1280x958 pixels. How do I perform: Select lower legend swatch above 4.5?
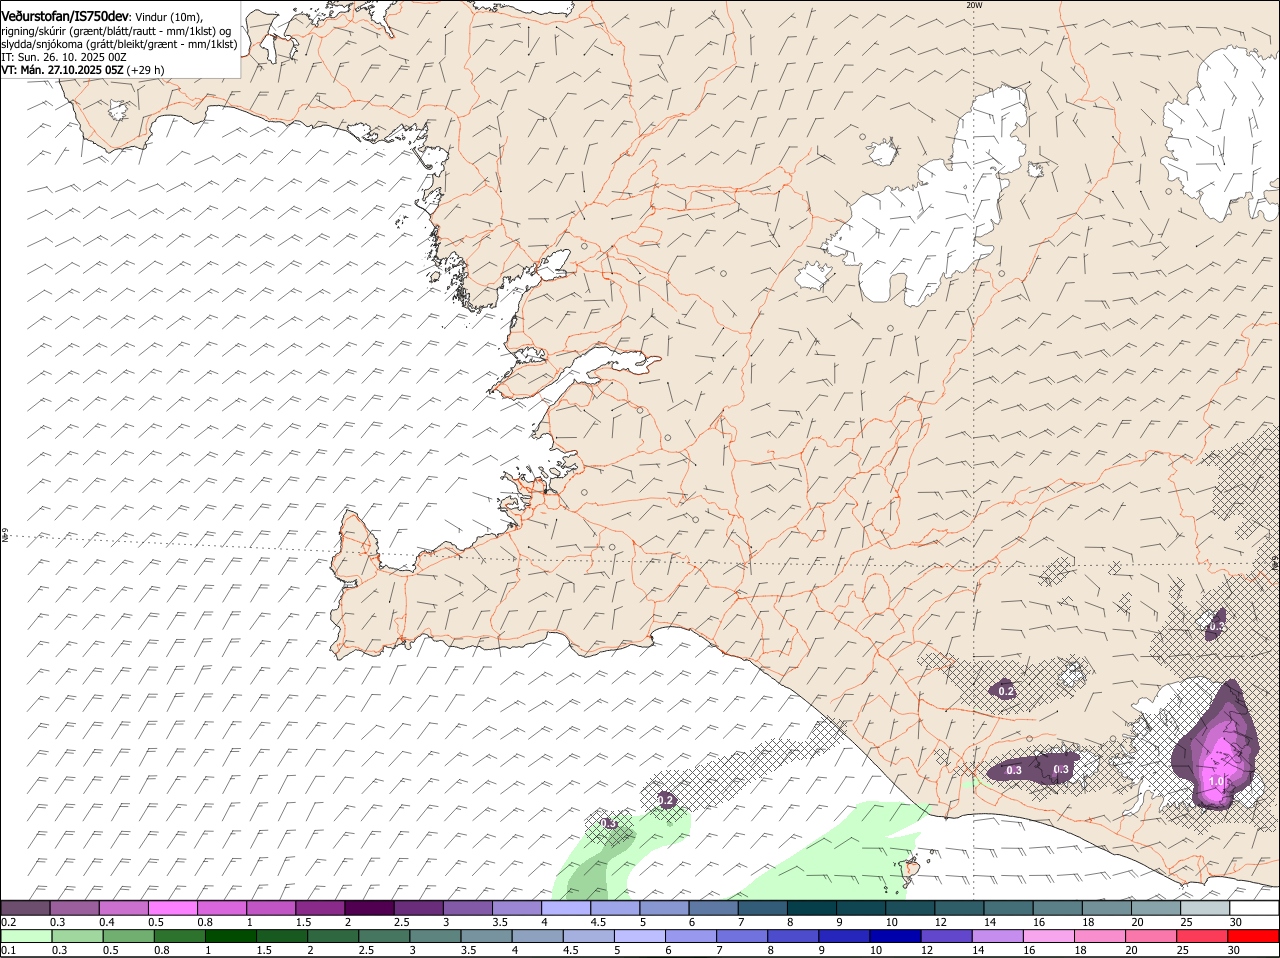click(588, 936)
